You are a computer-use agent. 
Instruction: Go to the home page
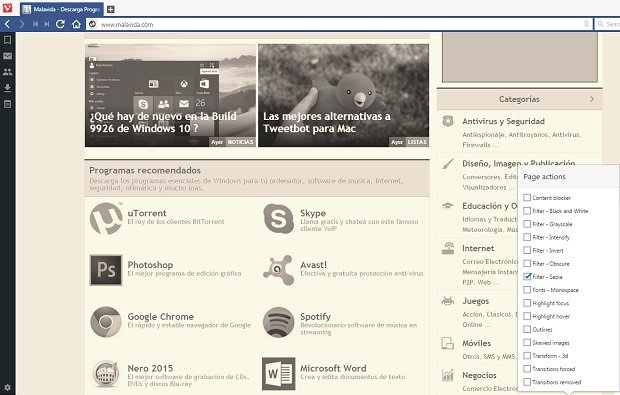(x=76, y=25)
